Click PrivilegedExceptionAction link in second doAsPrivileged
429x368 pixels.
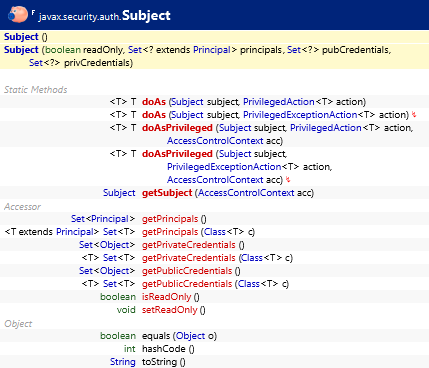[224, 167]
